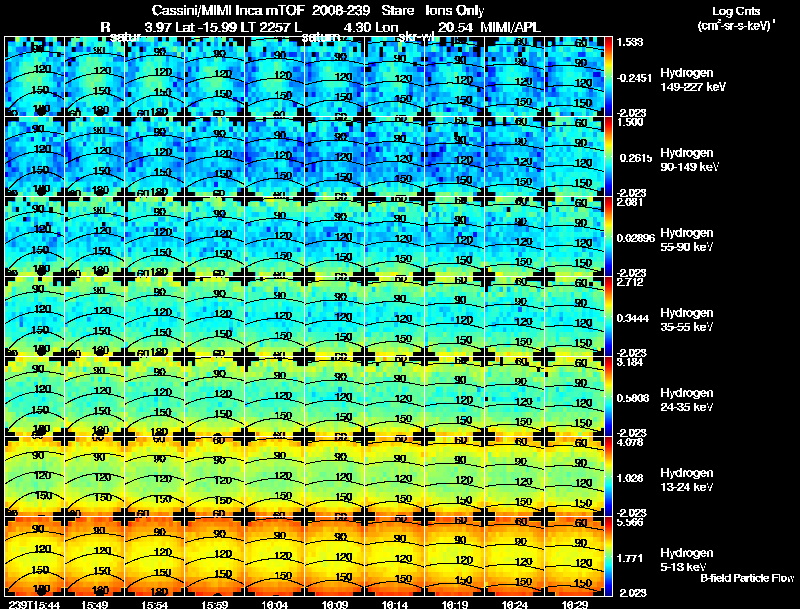Open the 149-227 keV image panel at 16:29
800x609 pixels.
click(574, 77)
